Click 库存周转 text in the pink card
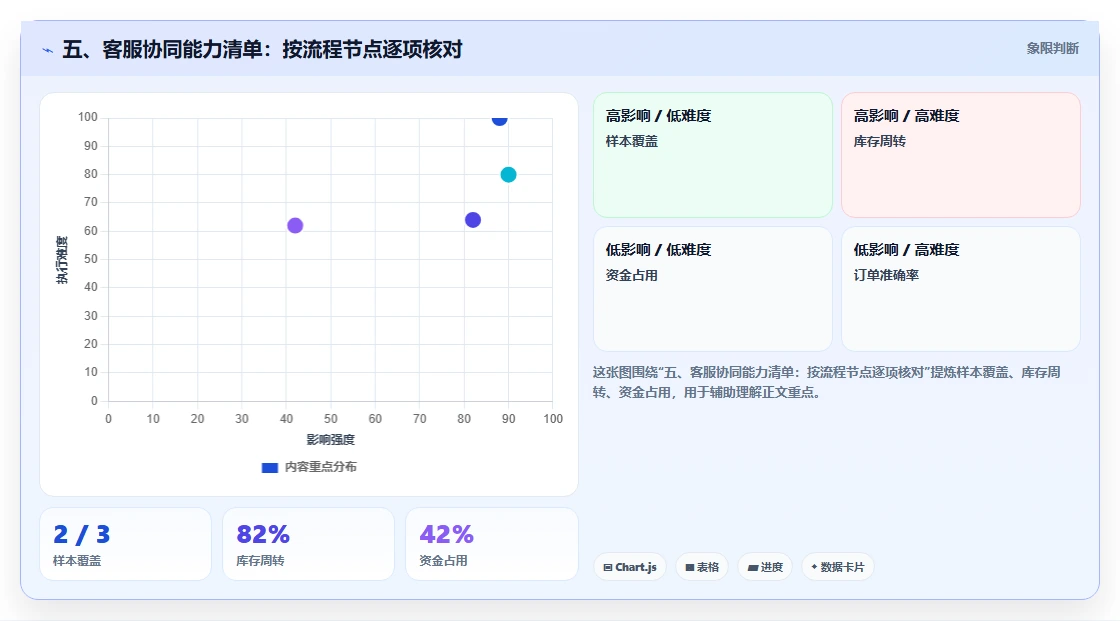Image resolution: width=1120 pixels, height=621 pixels. point(879,141)
